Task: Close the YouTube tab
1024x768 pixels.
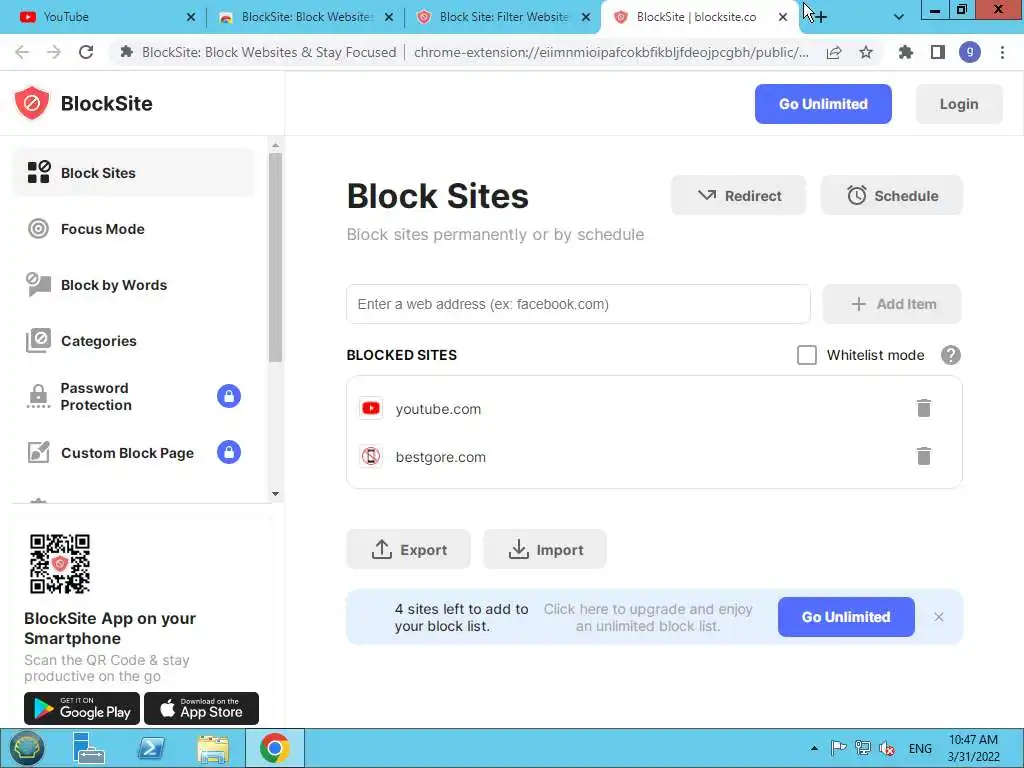Action: click(x=191, y=17)
